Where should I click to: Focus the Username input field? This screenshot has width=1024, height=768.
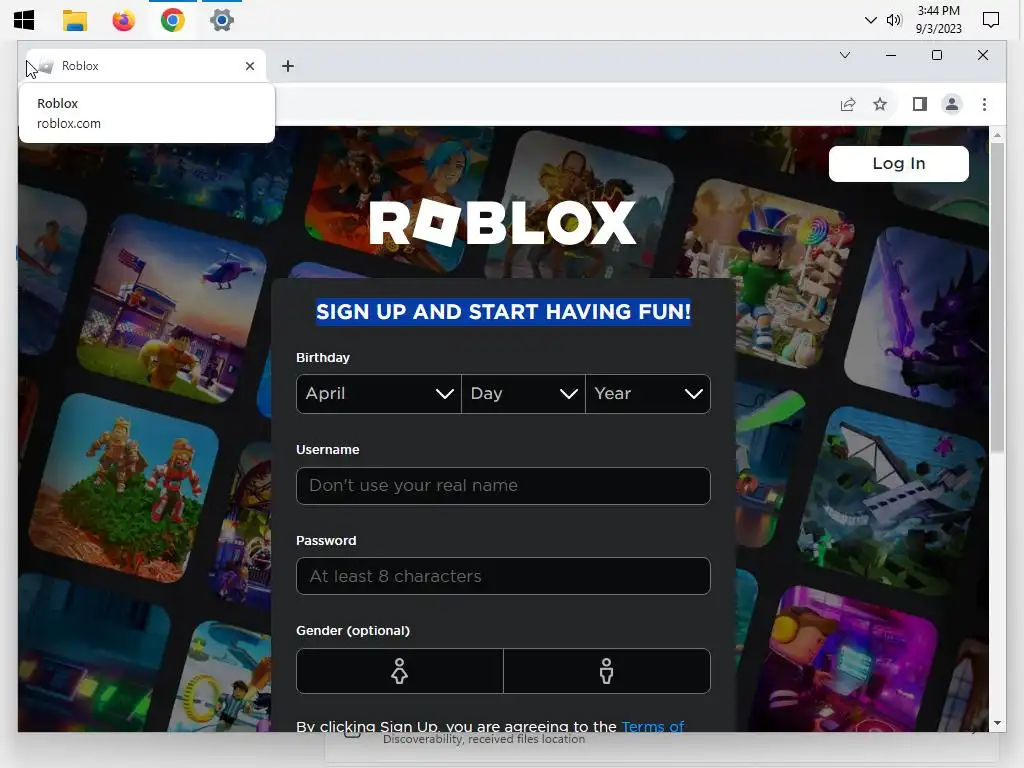pyautogui.click(x=503, y=486)
